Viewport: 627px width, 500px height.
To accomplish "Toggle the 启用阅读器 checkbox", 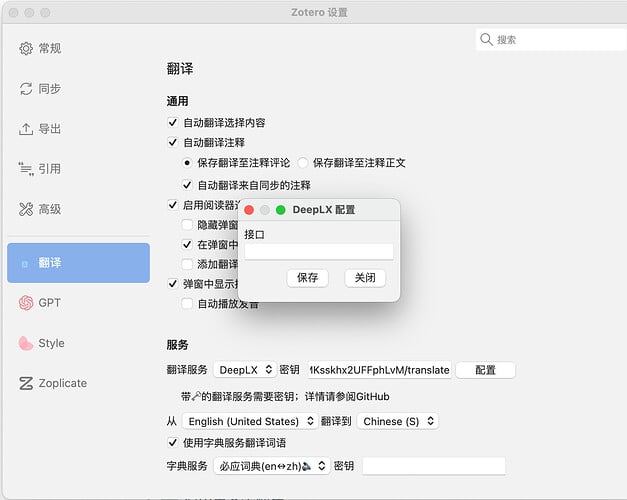I will point(173,205).
